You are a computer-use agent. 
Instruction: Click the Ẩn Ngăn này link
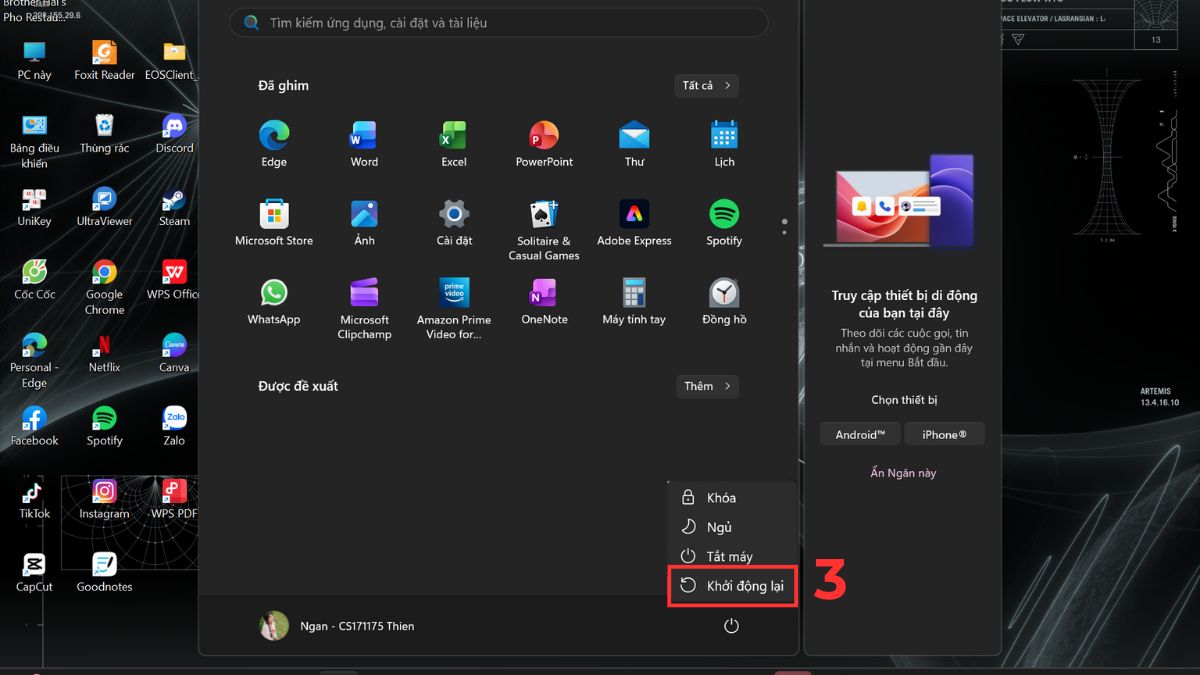click(x=903, y=473)
